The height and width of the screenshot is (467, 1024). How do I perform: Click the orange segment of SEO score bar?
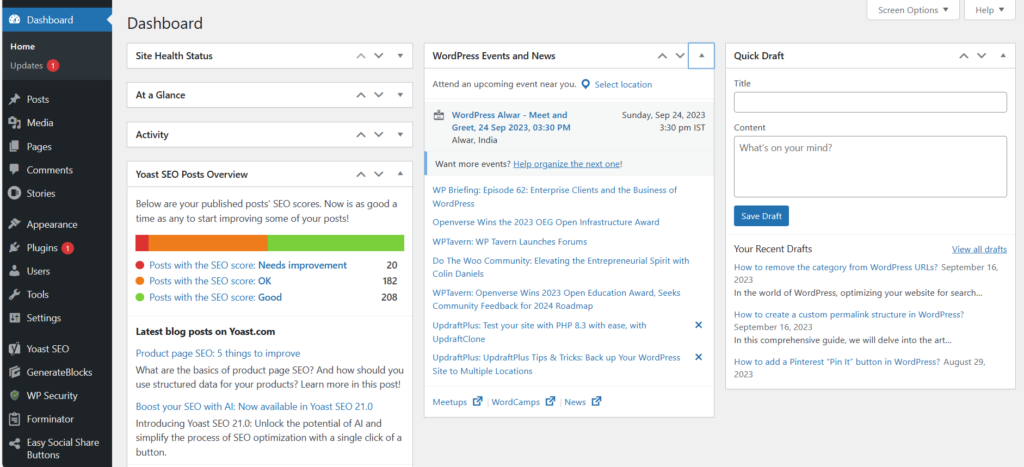208,243
